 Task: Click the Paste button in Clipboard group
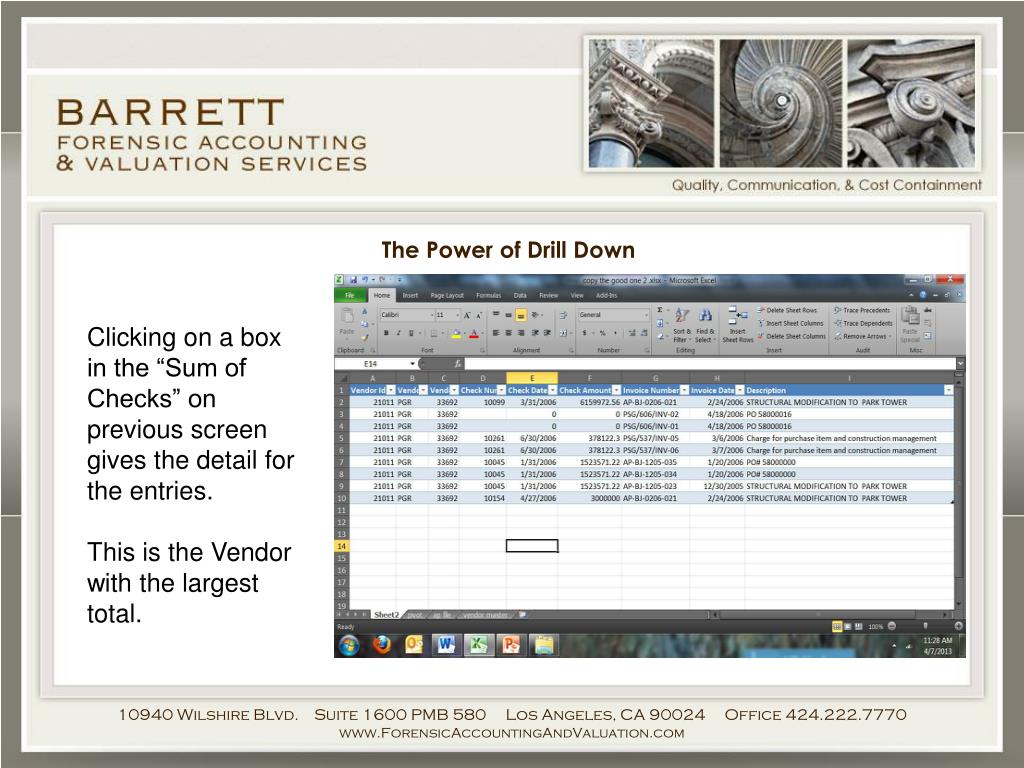point(347,323)
